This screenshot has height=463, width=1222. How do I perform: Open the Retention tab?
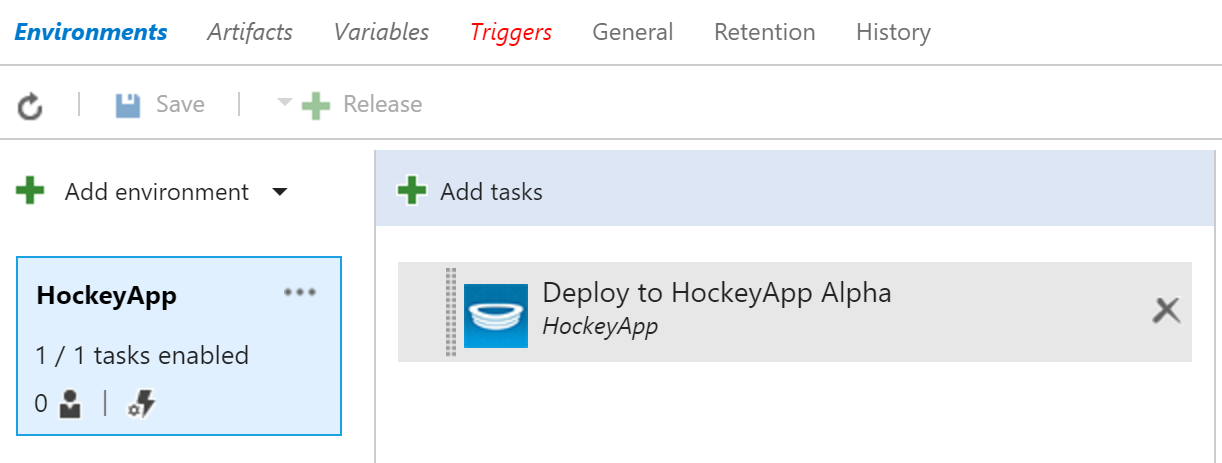(x=765, y=32)
